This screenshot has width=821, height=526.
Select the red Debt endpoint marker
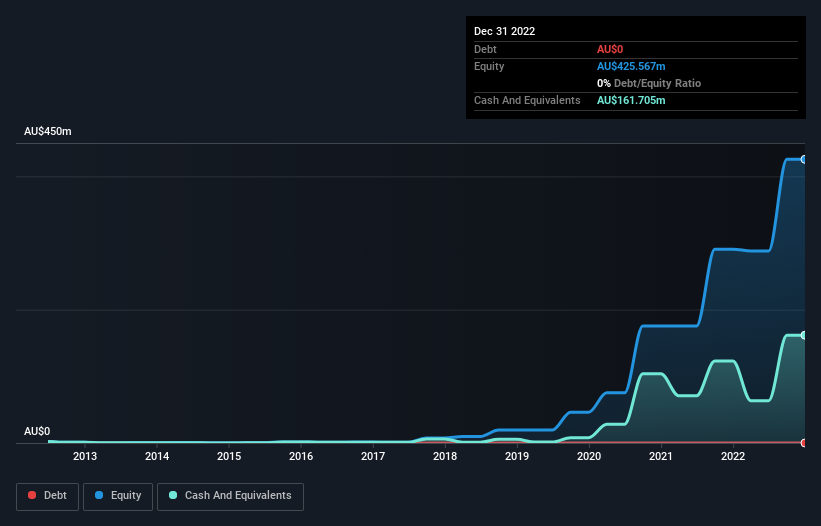[x=804, y=443]
